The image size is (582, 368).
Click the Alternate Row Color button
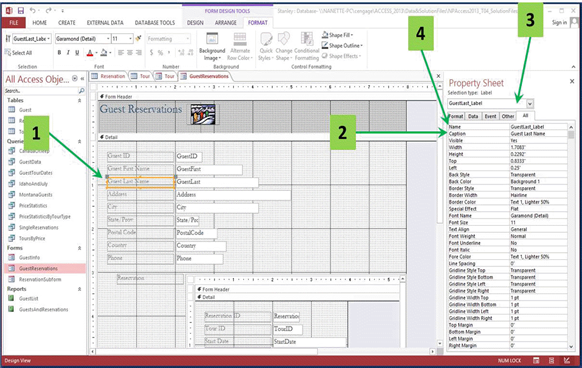(240, 47)
